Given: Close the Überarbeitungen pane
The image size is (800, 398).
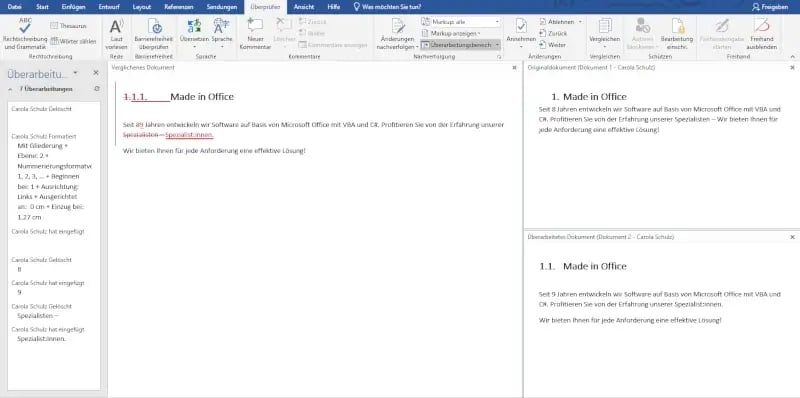Looking at the screenshot, I should [x=96, y=73].
